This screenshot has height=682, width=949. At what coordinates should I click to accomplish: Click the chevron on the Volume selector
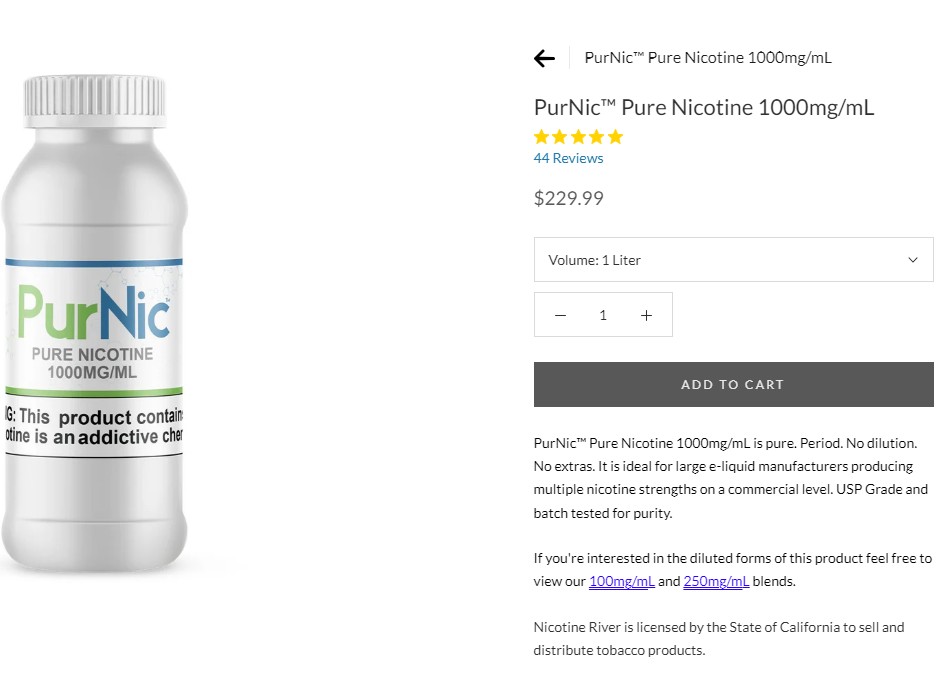click(912, 260)
